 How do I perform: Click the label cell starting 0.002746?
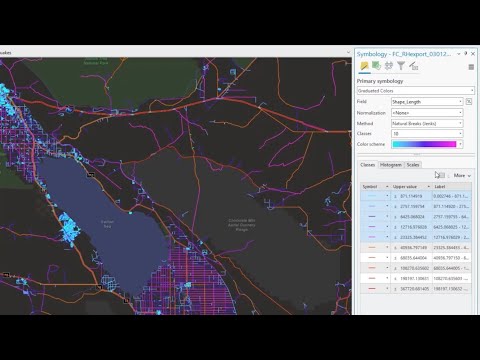(452, 196)
